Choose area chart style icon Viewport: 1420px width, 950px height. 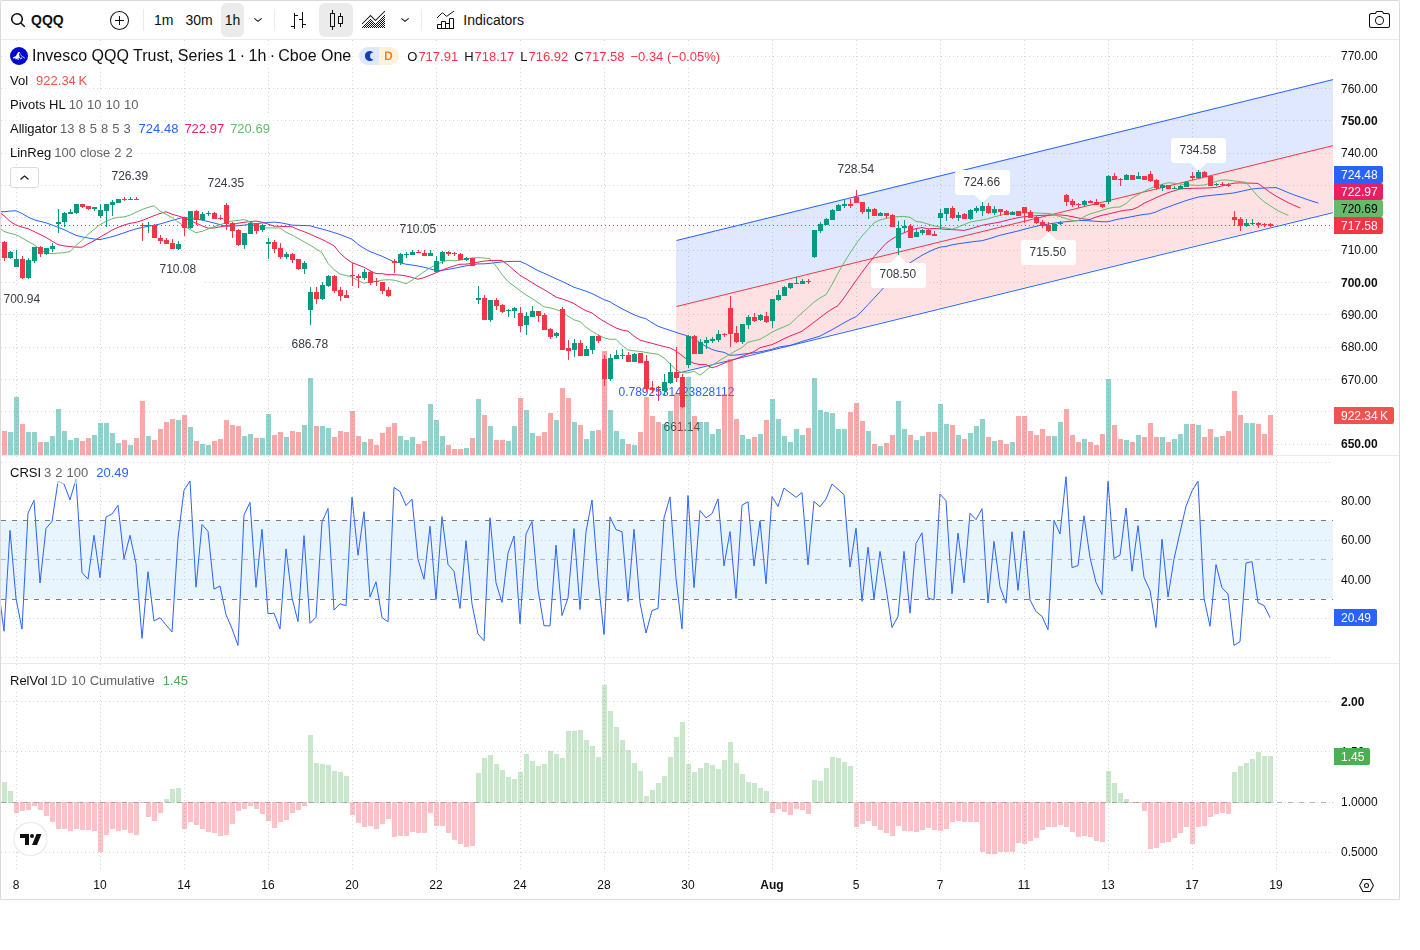tap(374, 20)
